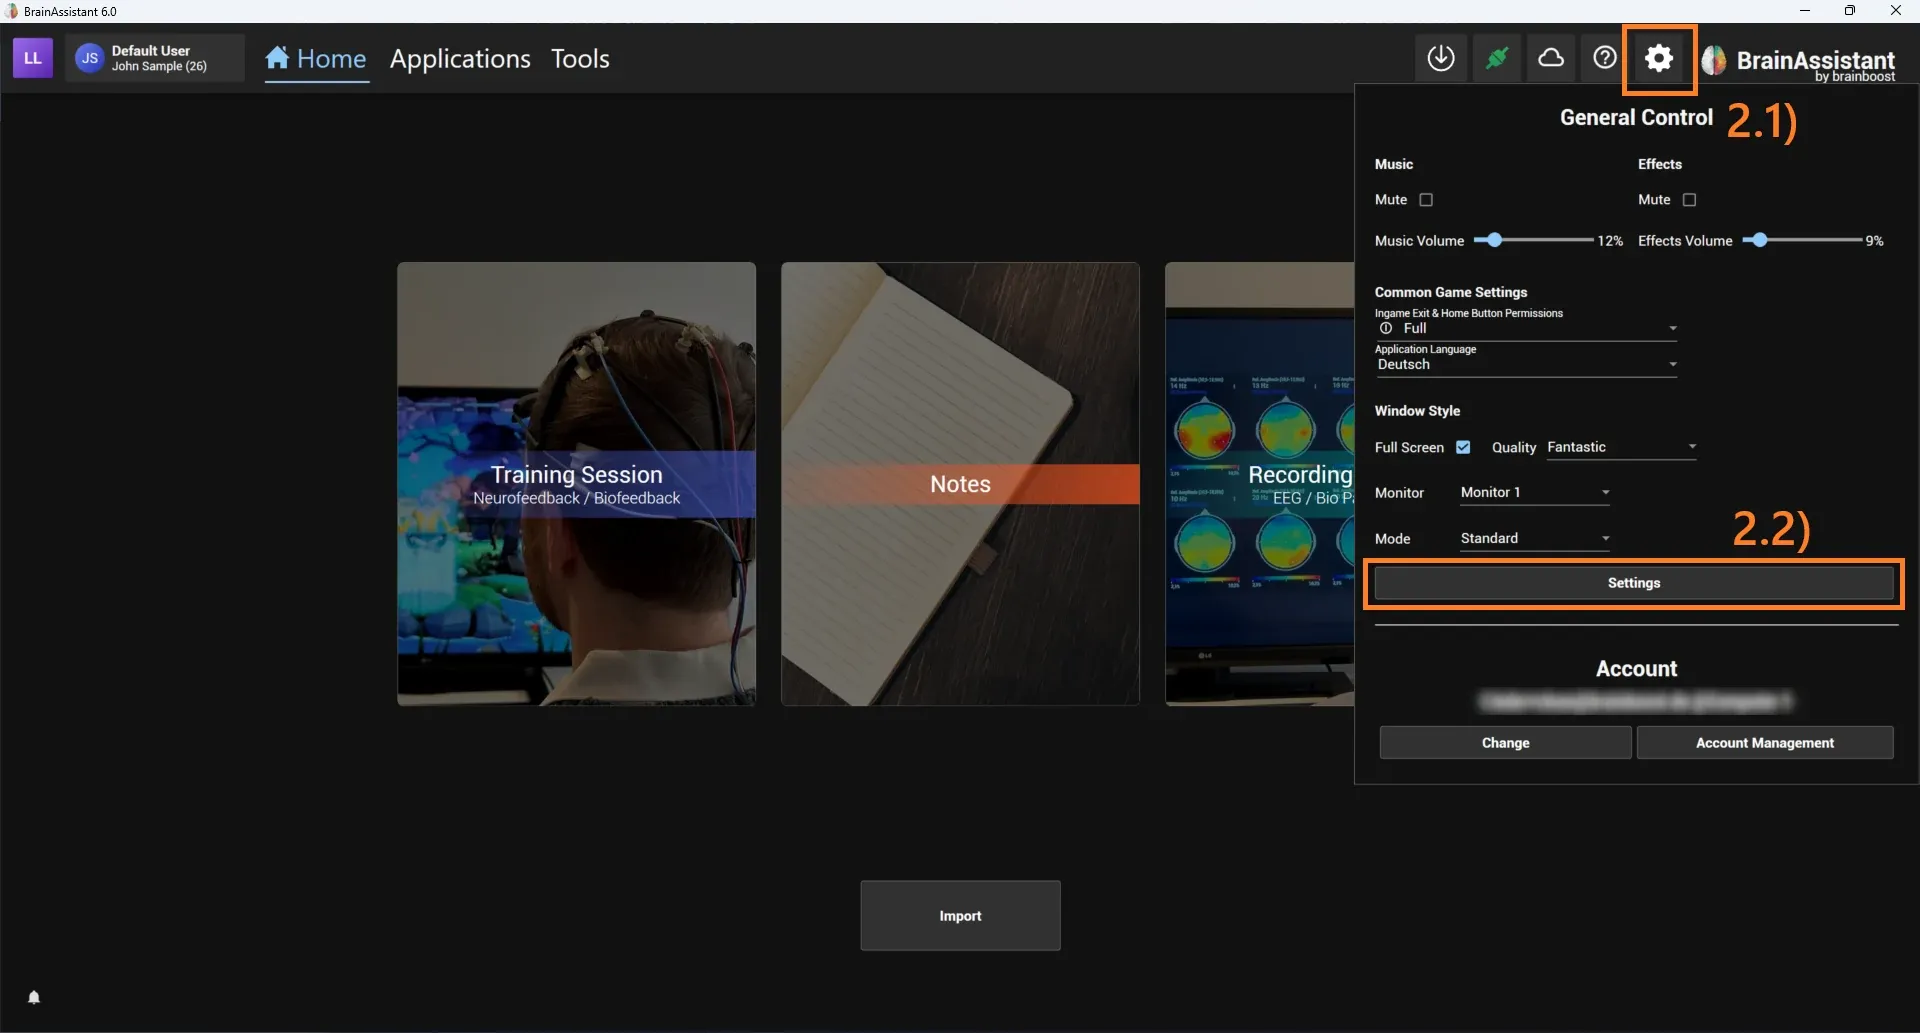Screen dimensions: 1920x1033
Task: Switch to the Applications tab
Action: [460, 59]
